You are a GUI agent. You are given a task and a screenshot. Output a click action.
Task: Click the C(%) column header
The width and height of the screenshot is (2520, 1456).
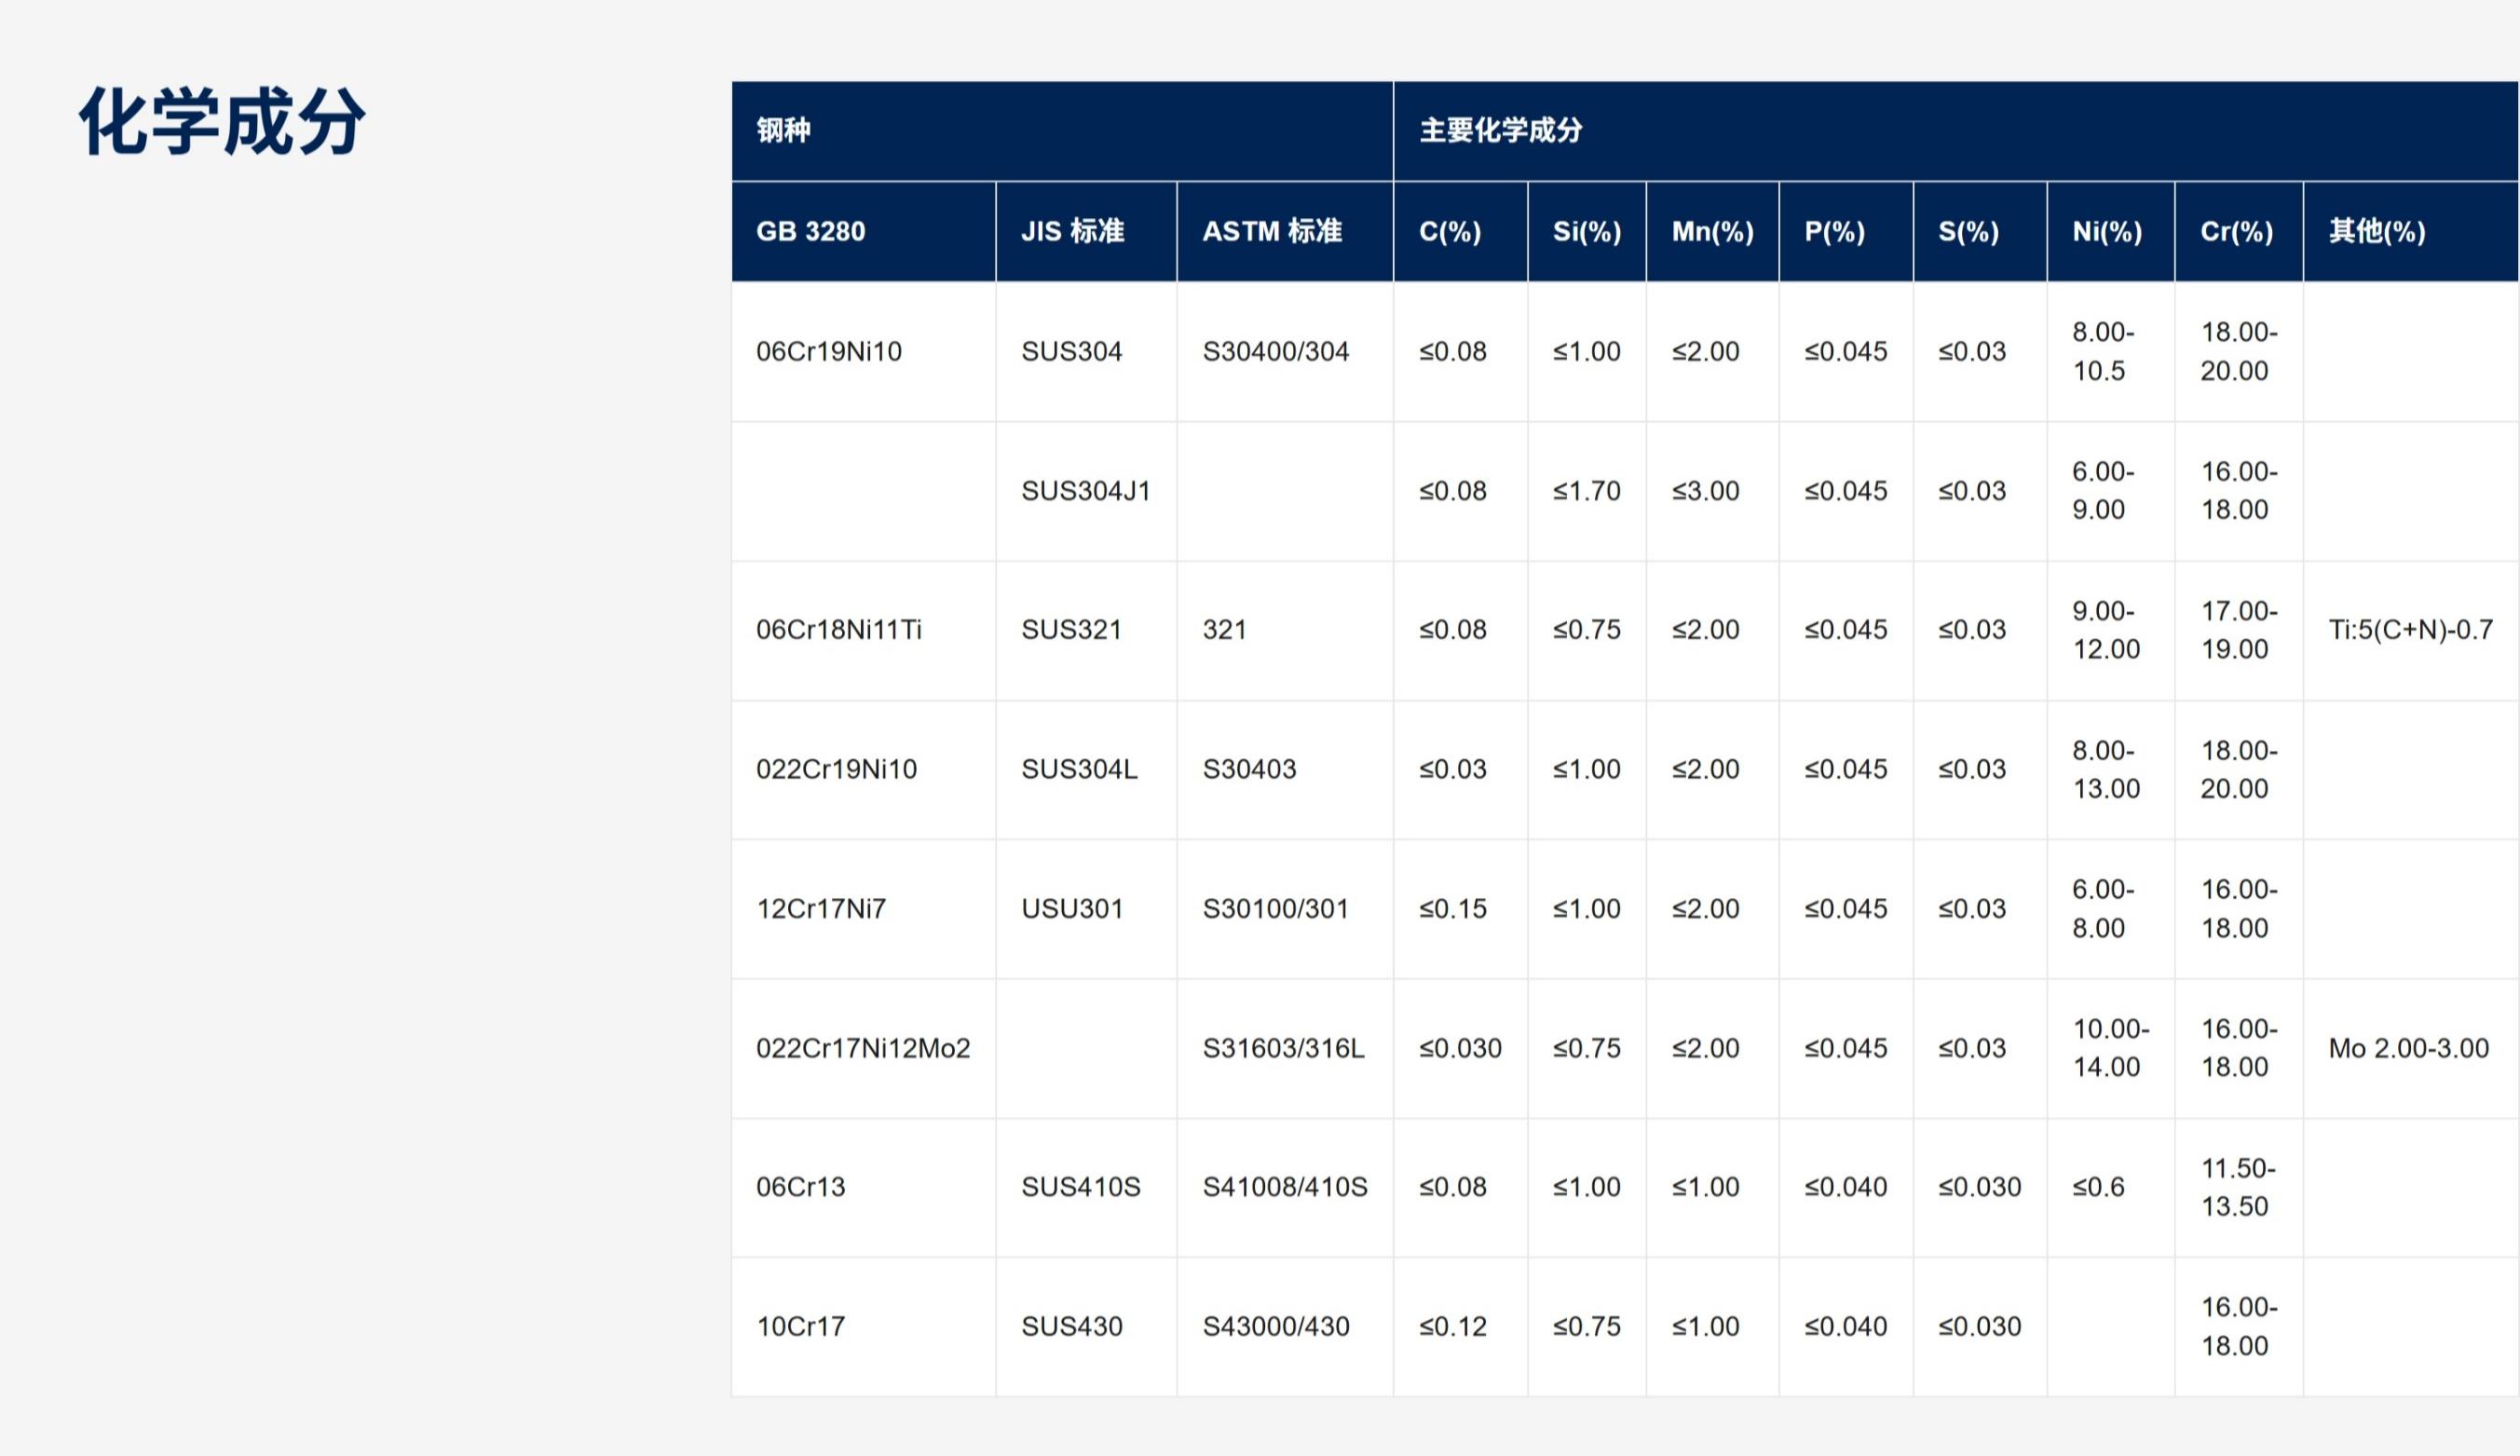tap(1449, 231)
